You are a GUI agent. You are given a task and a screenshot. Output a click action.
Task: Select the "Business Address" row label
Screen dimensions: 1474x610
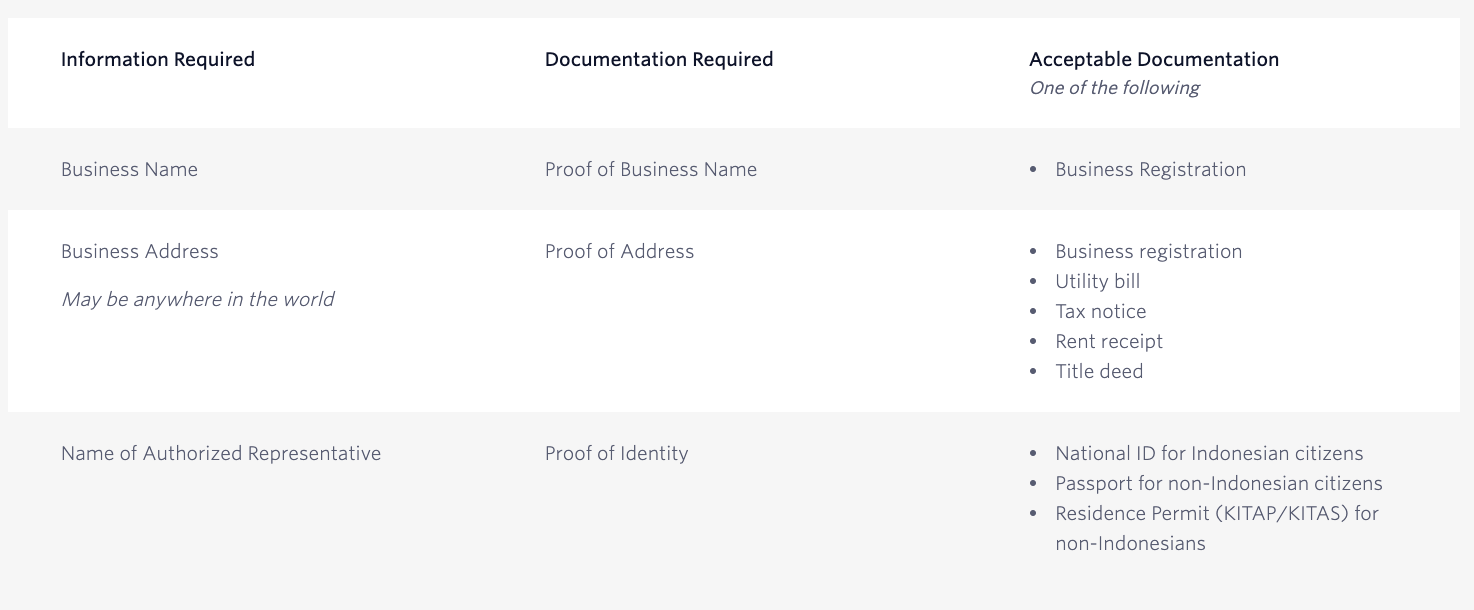pos(139,252)
